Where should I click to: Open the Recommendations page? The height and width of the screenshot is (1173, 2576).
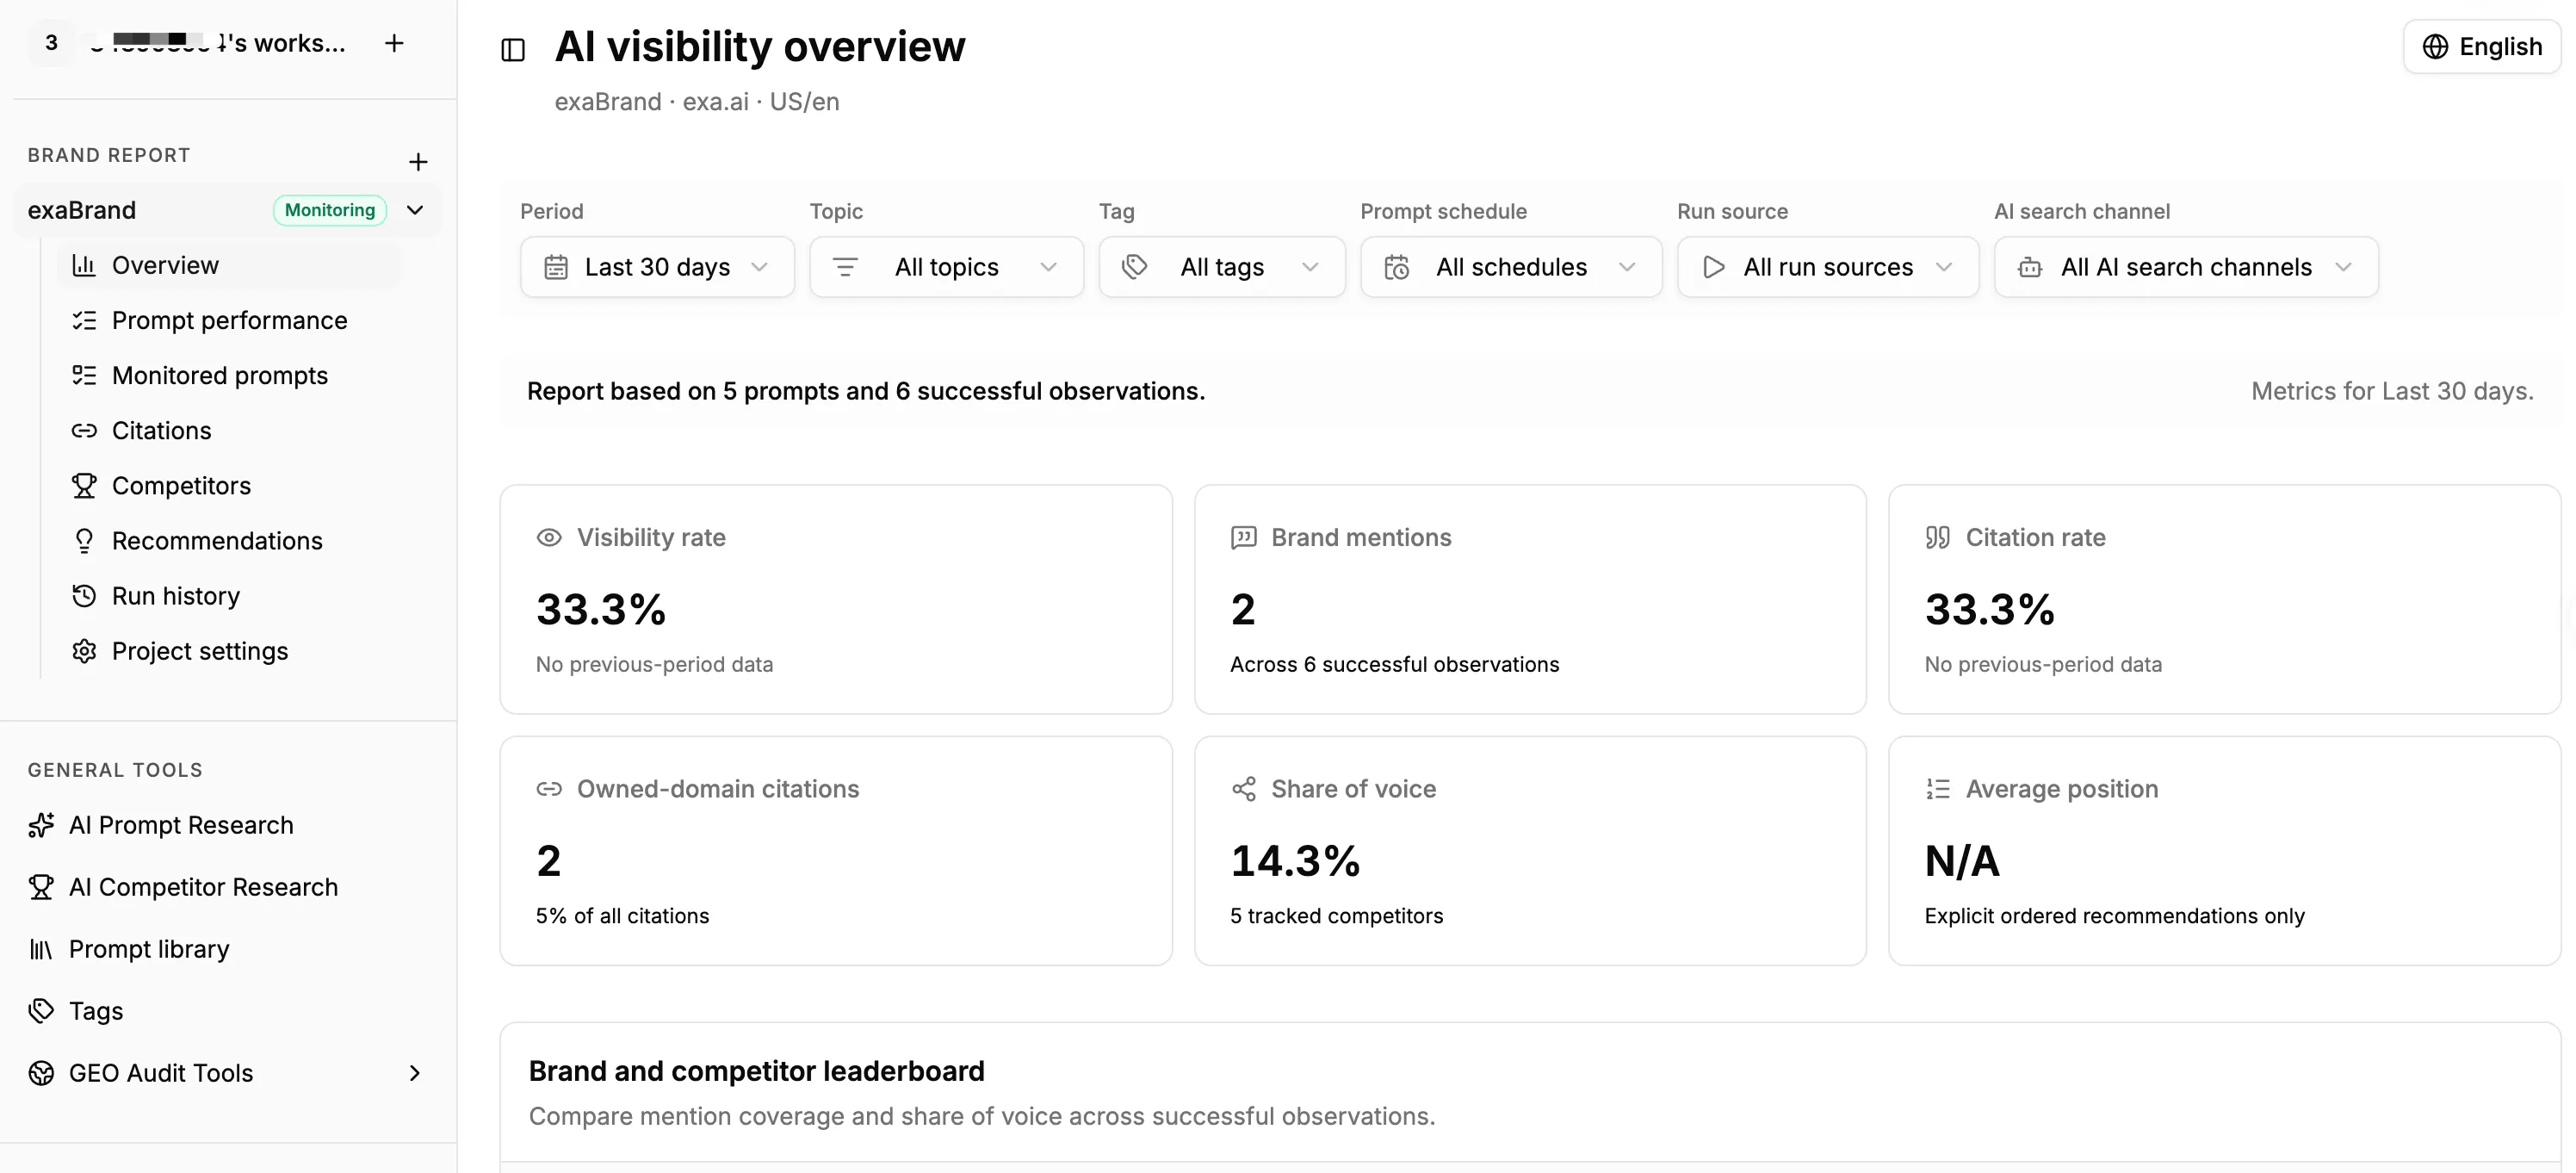point(229,541)
